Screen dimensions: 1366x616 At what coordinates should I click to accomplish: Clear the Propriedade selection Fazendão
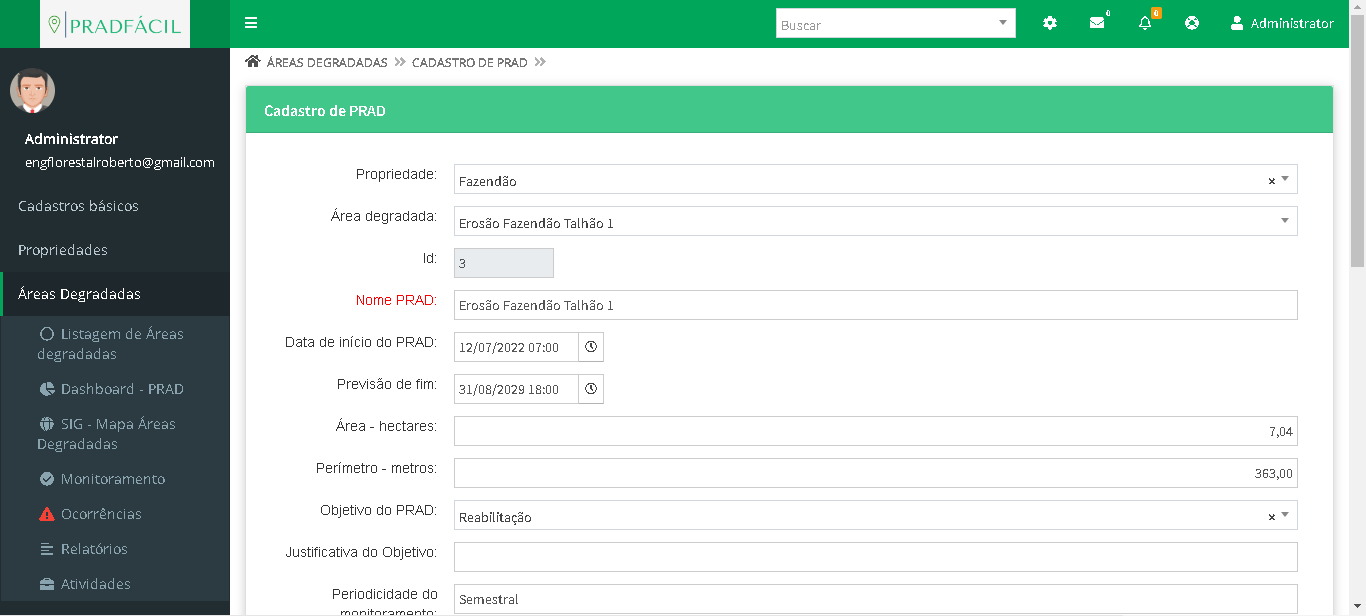1271,181
